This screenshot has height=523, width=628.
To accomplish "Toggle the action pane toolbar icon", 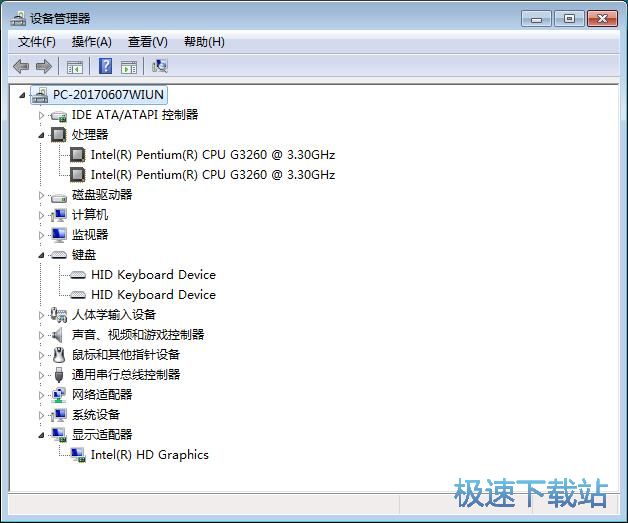I will 129,67.
